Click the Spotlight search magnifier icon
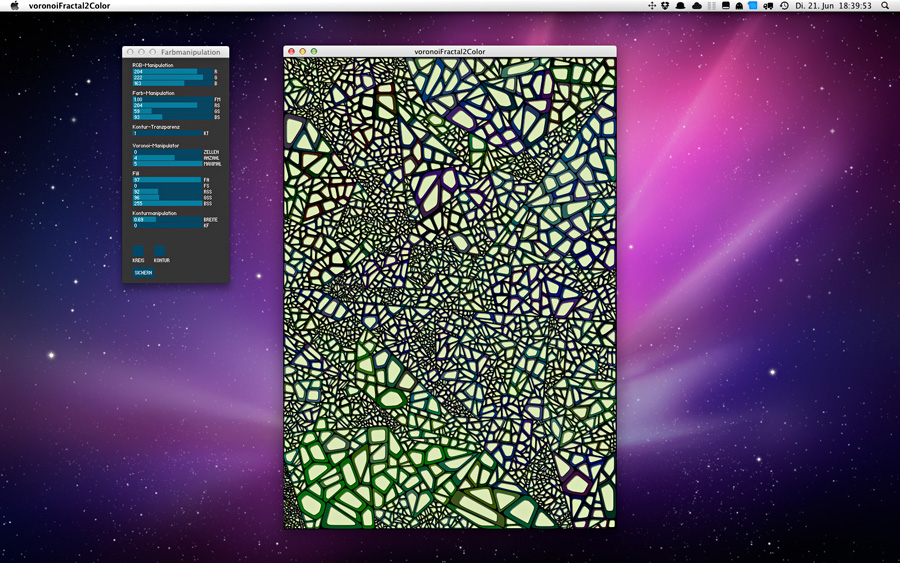Screen dimensions: 900x563 885,6
